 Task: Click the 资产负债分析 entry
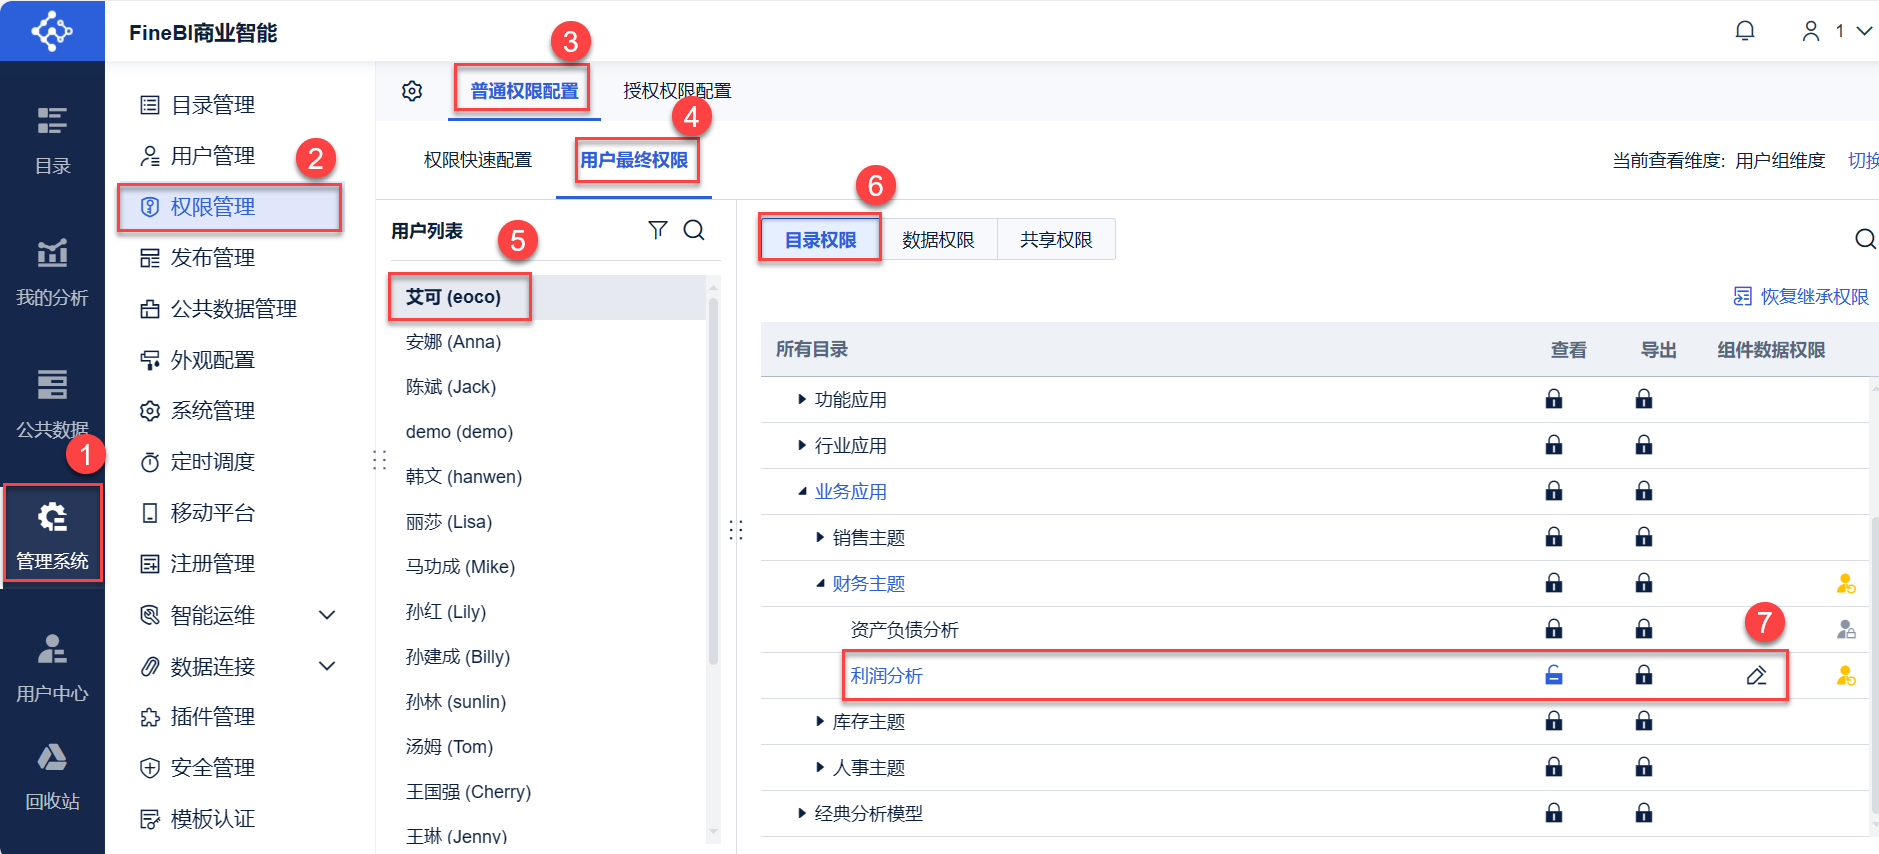(x=905, y=630)
